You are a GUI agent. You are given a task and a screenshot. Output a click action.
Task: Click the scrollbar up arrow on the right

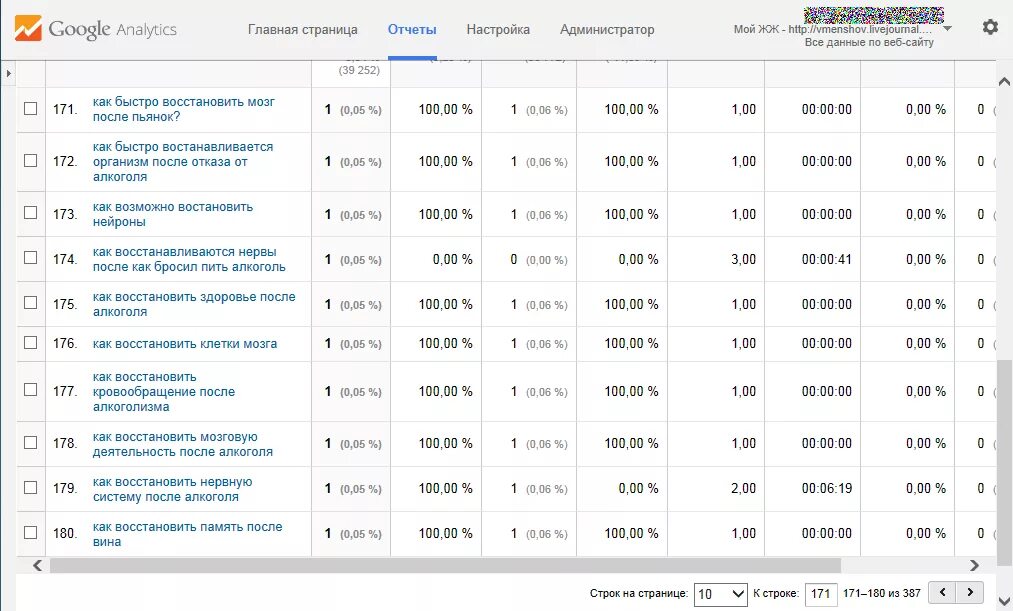pos(1004,81)
